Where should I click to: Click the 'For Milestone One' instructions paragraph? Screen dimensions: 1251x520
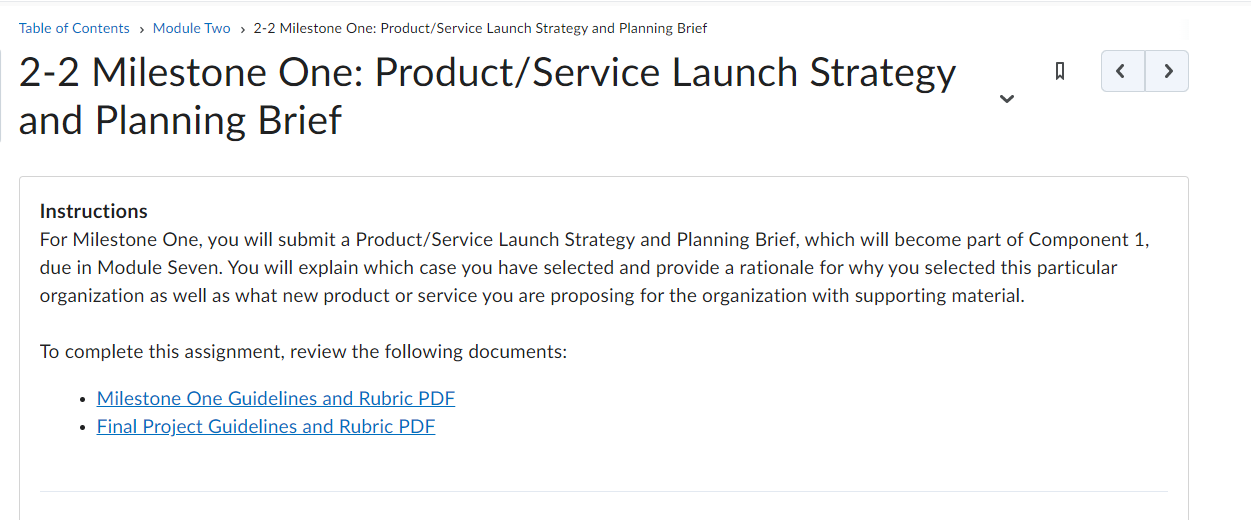595,268
